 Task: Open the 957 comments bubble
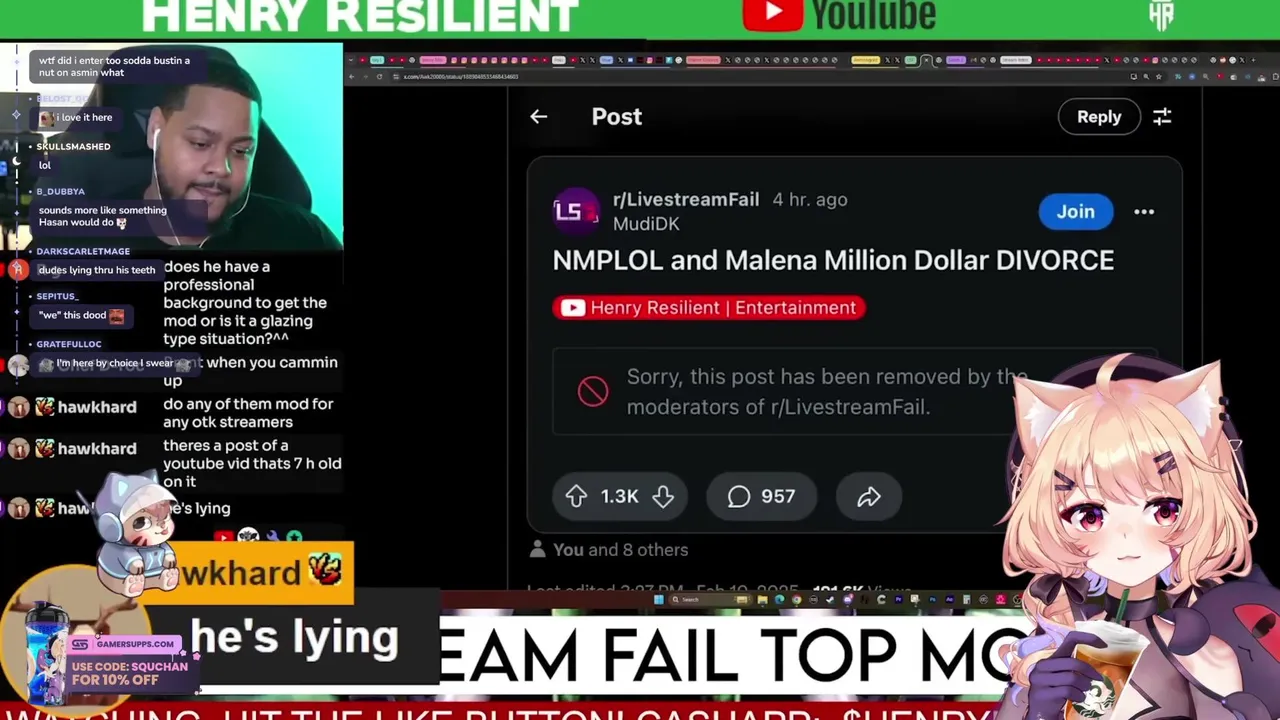click(761, 496)
